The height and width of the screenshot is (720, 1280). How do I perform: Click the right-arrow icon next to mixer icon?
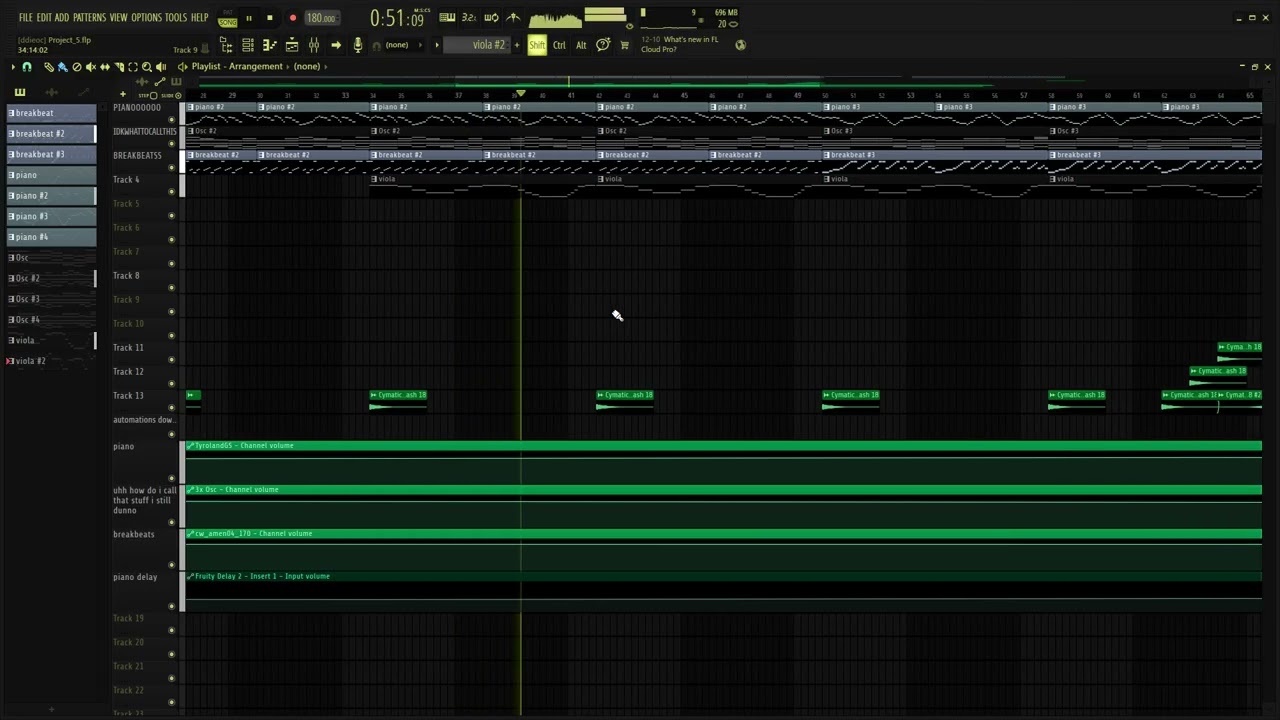[x=336, y=45]
